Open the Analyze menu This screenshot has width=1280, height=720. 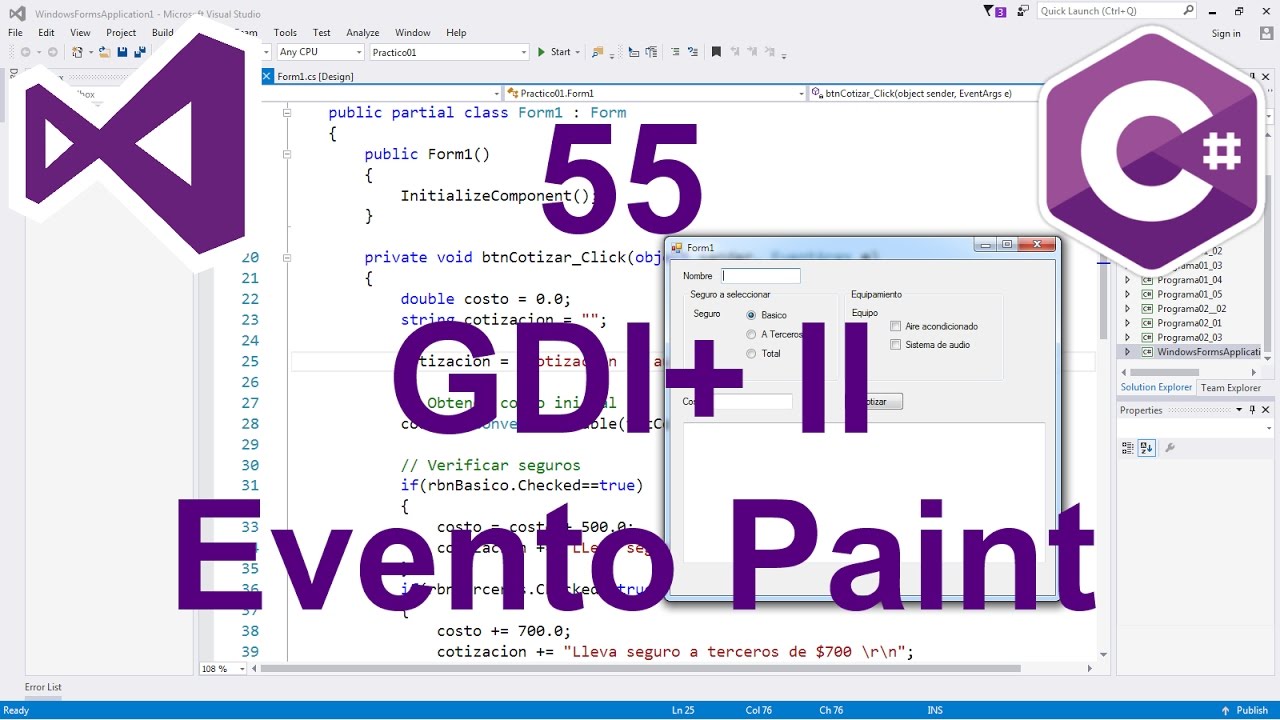click(363, 33)
